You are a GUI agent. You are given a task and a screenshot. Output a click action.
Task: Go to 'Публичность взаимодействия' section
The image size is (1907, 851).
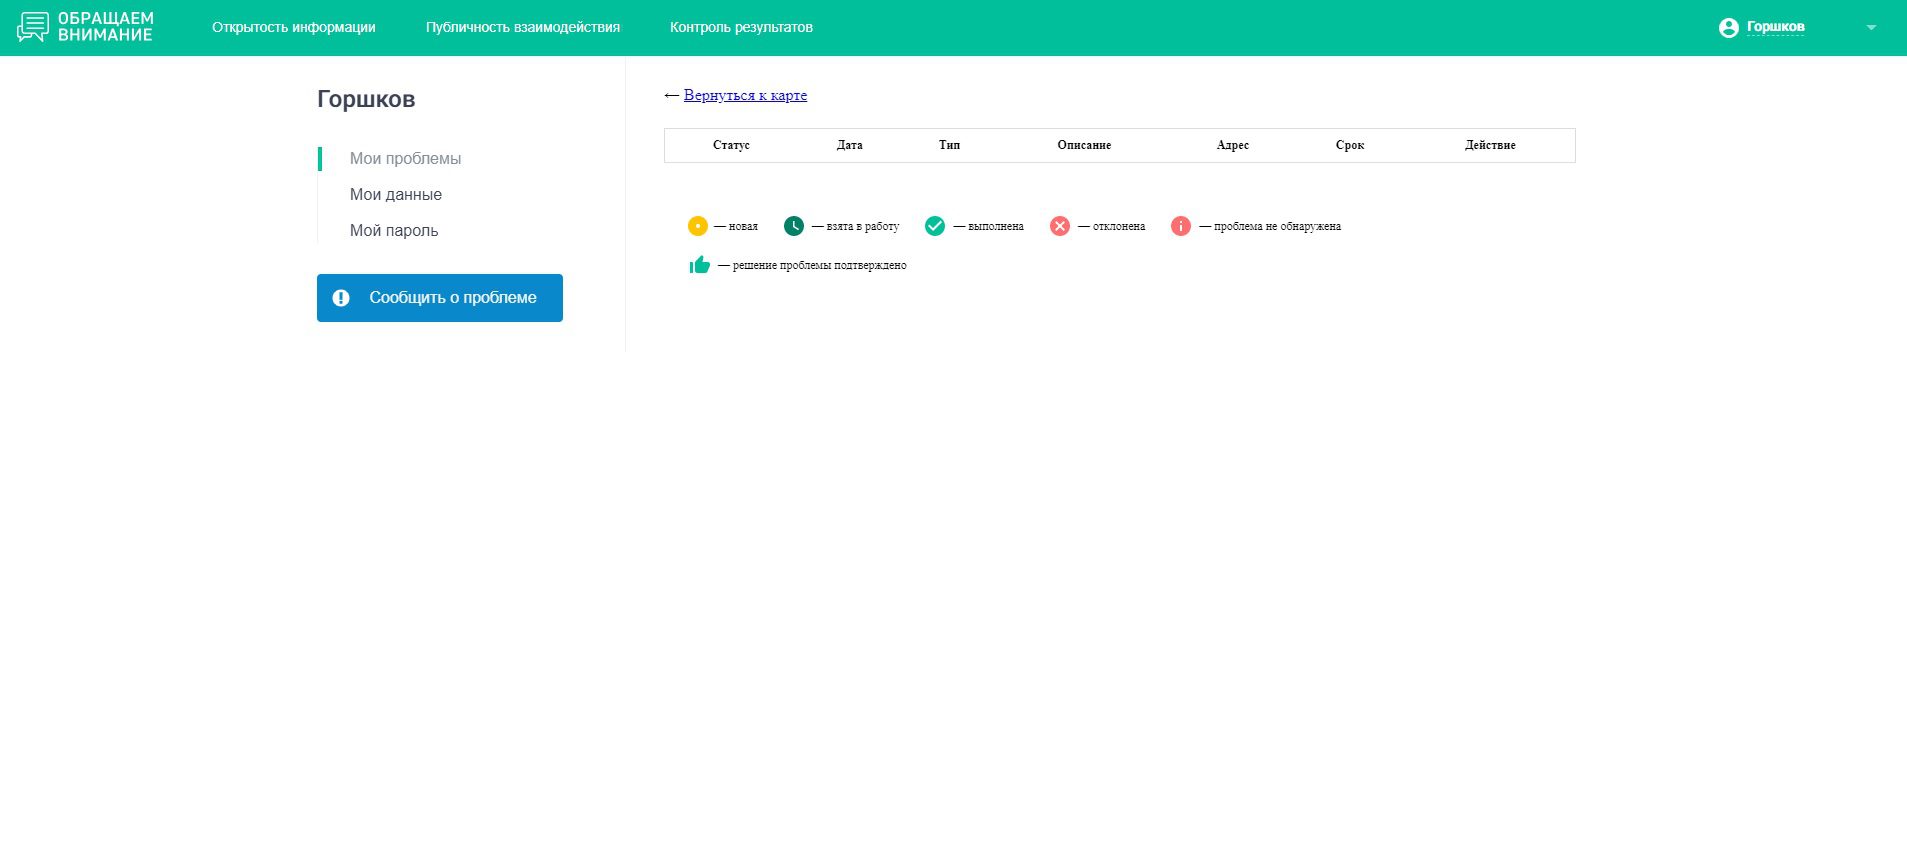[522, 27]
